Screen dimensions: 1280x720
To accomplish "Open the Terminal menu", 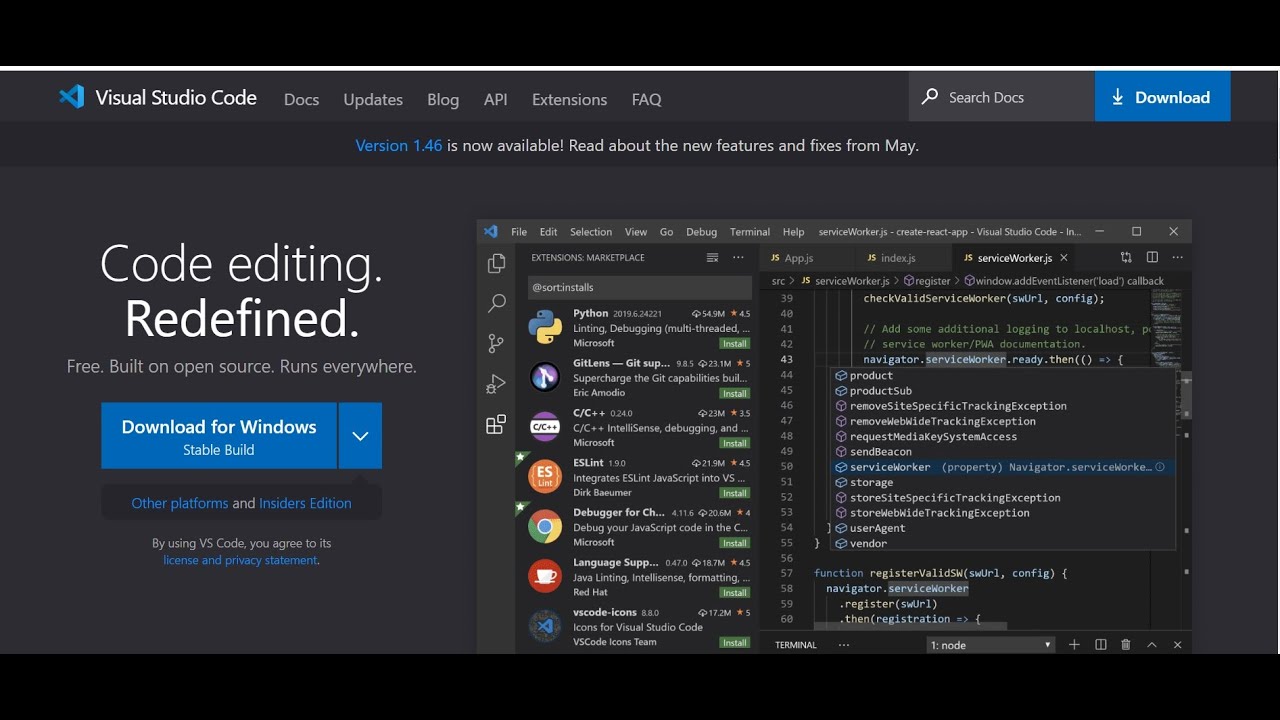I will coord(750,232).
